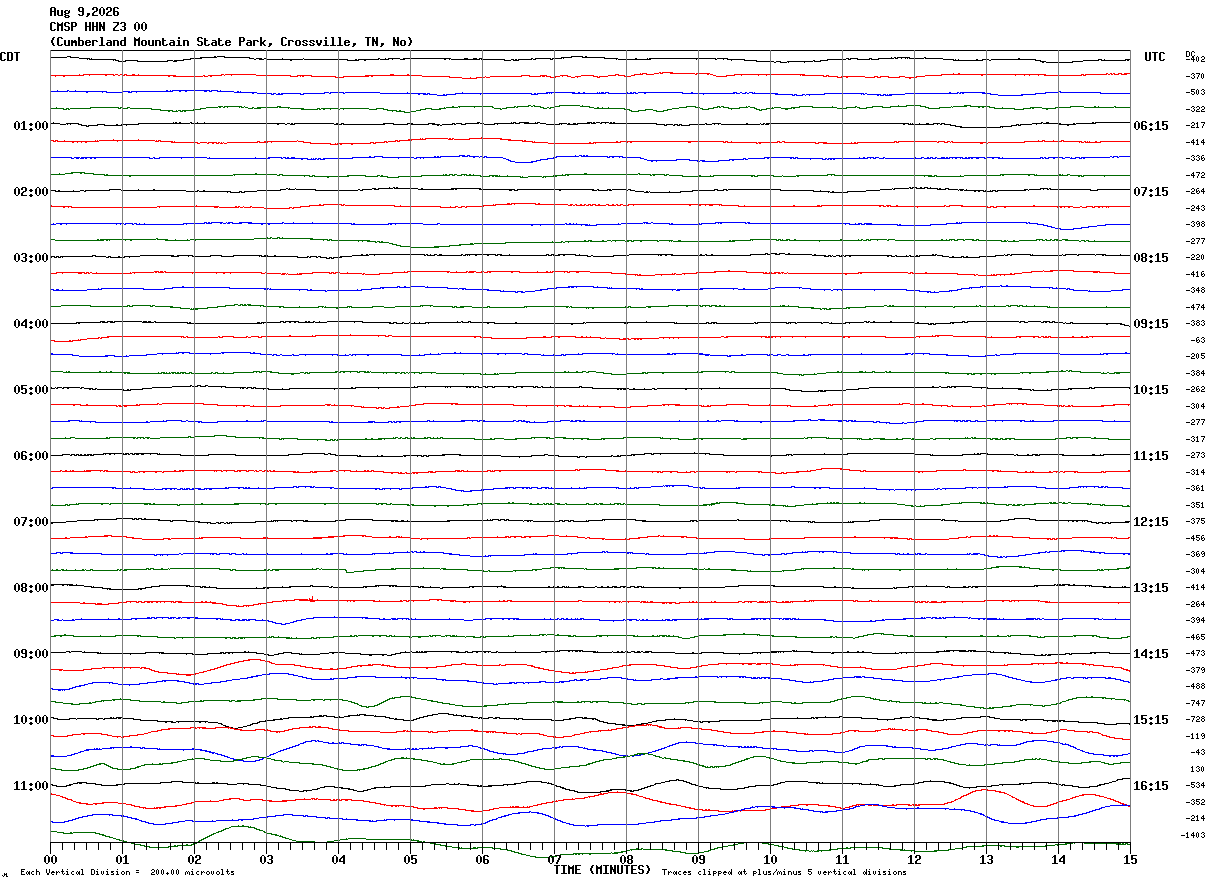Click the DC offset value '-1403'
The height and width of the screenshot is (886, 1210).
point(1193,835)
